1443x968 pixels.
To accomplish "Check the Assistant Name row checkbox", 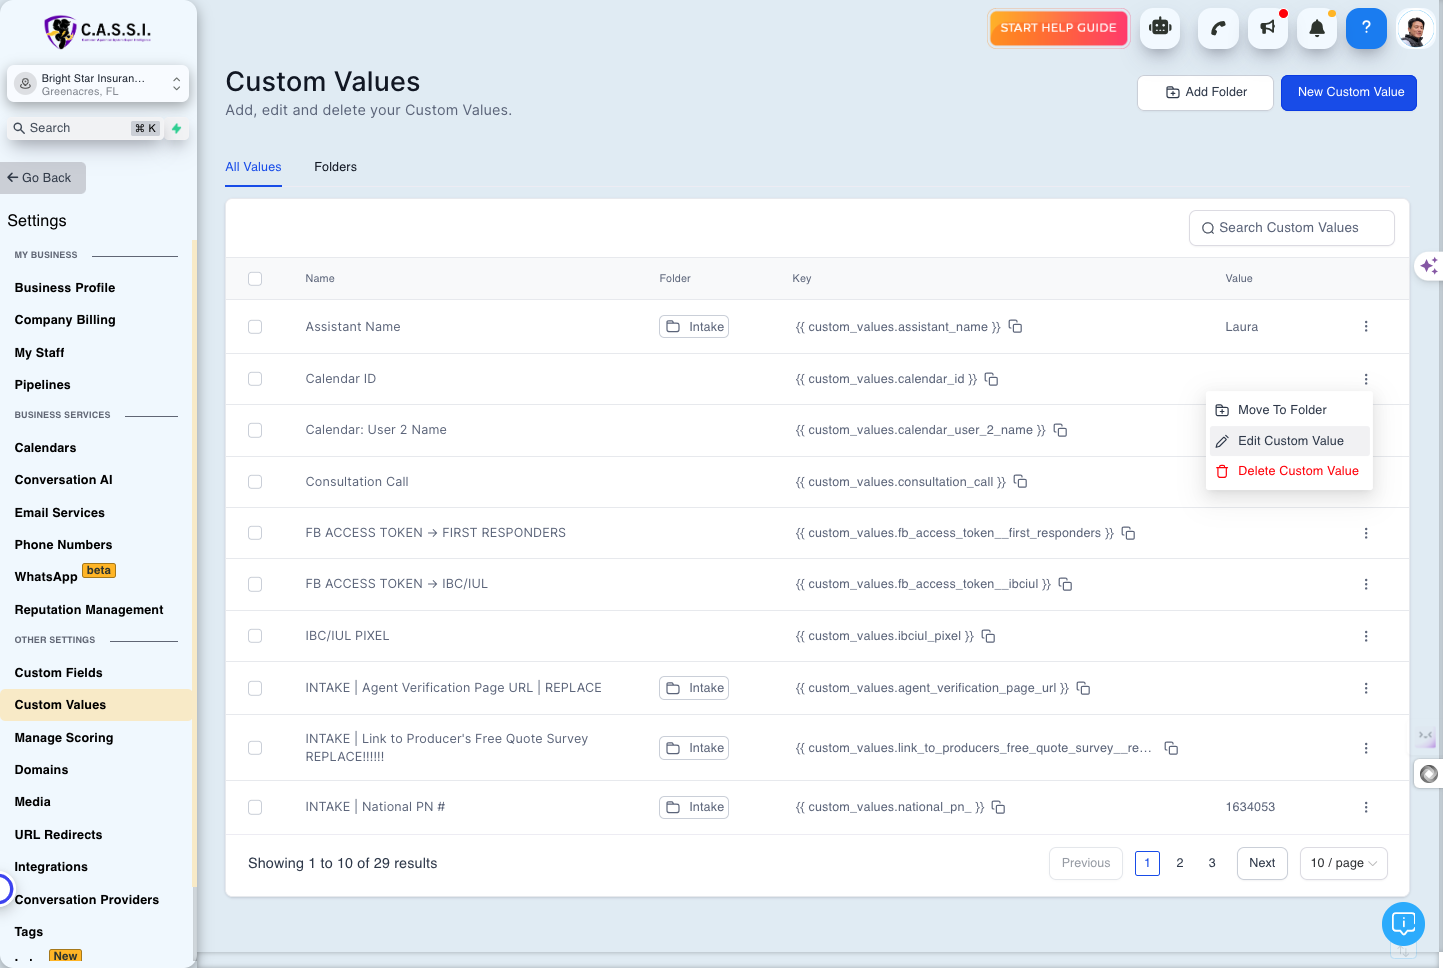I will [x=255, y=327].
